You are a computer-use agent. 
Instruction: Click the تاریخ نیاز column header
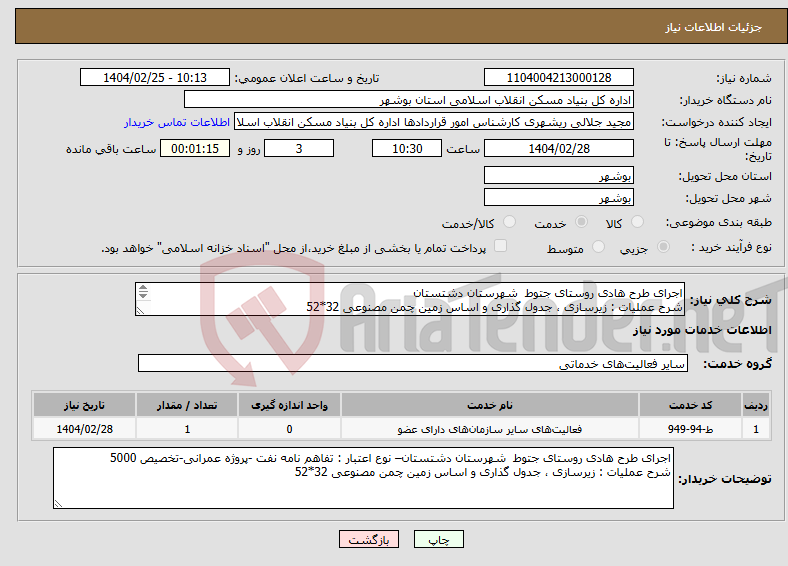pyautogui.click(x=84, y=405)
